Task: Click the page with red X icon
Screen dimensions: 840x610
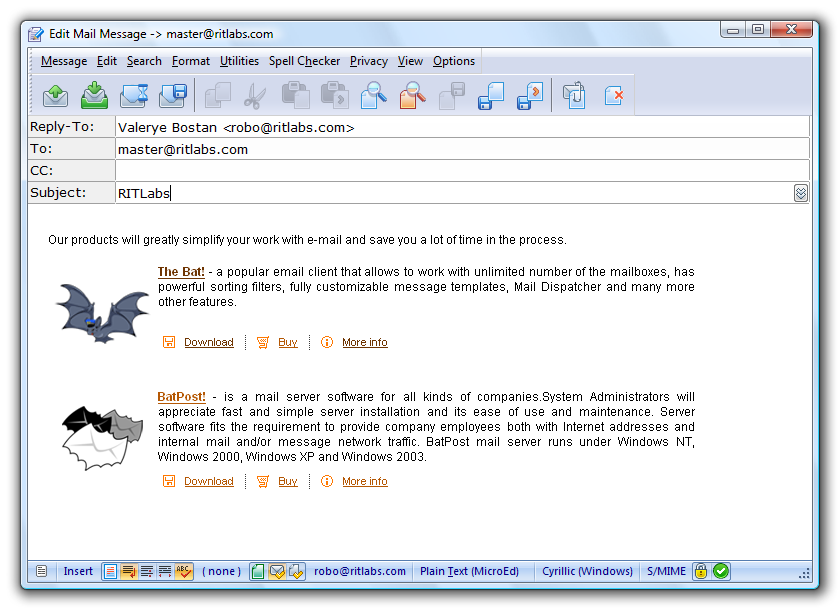Action: 613,96
